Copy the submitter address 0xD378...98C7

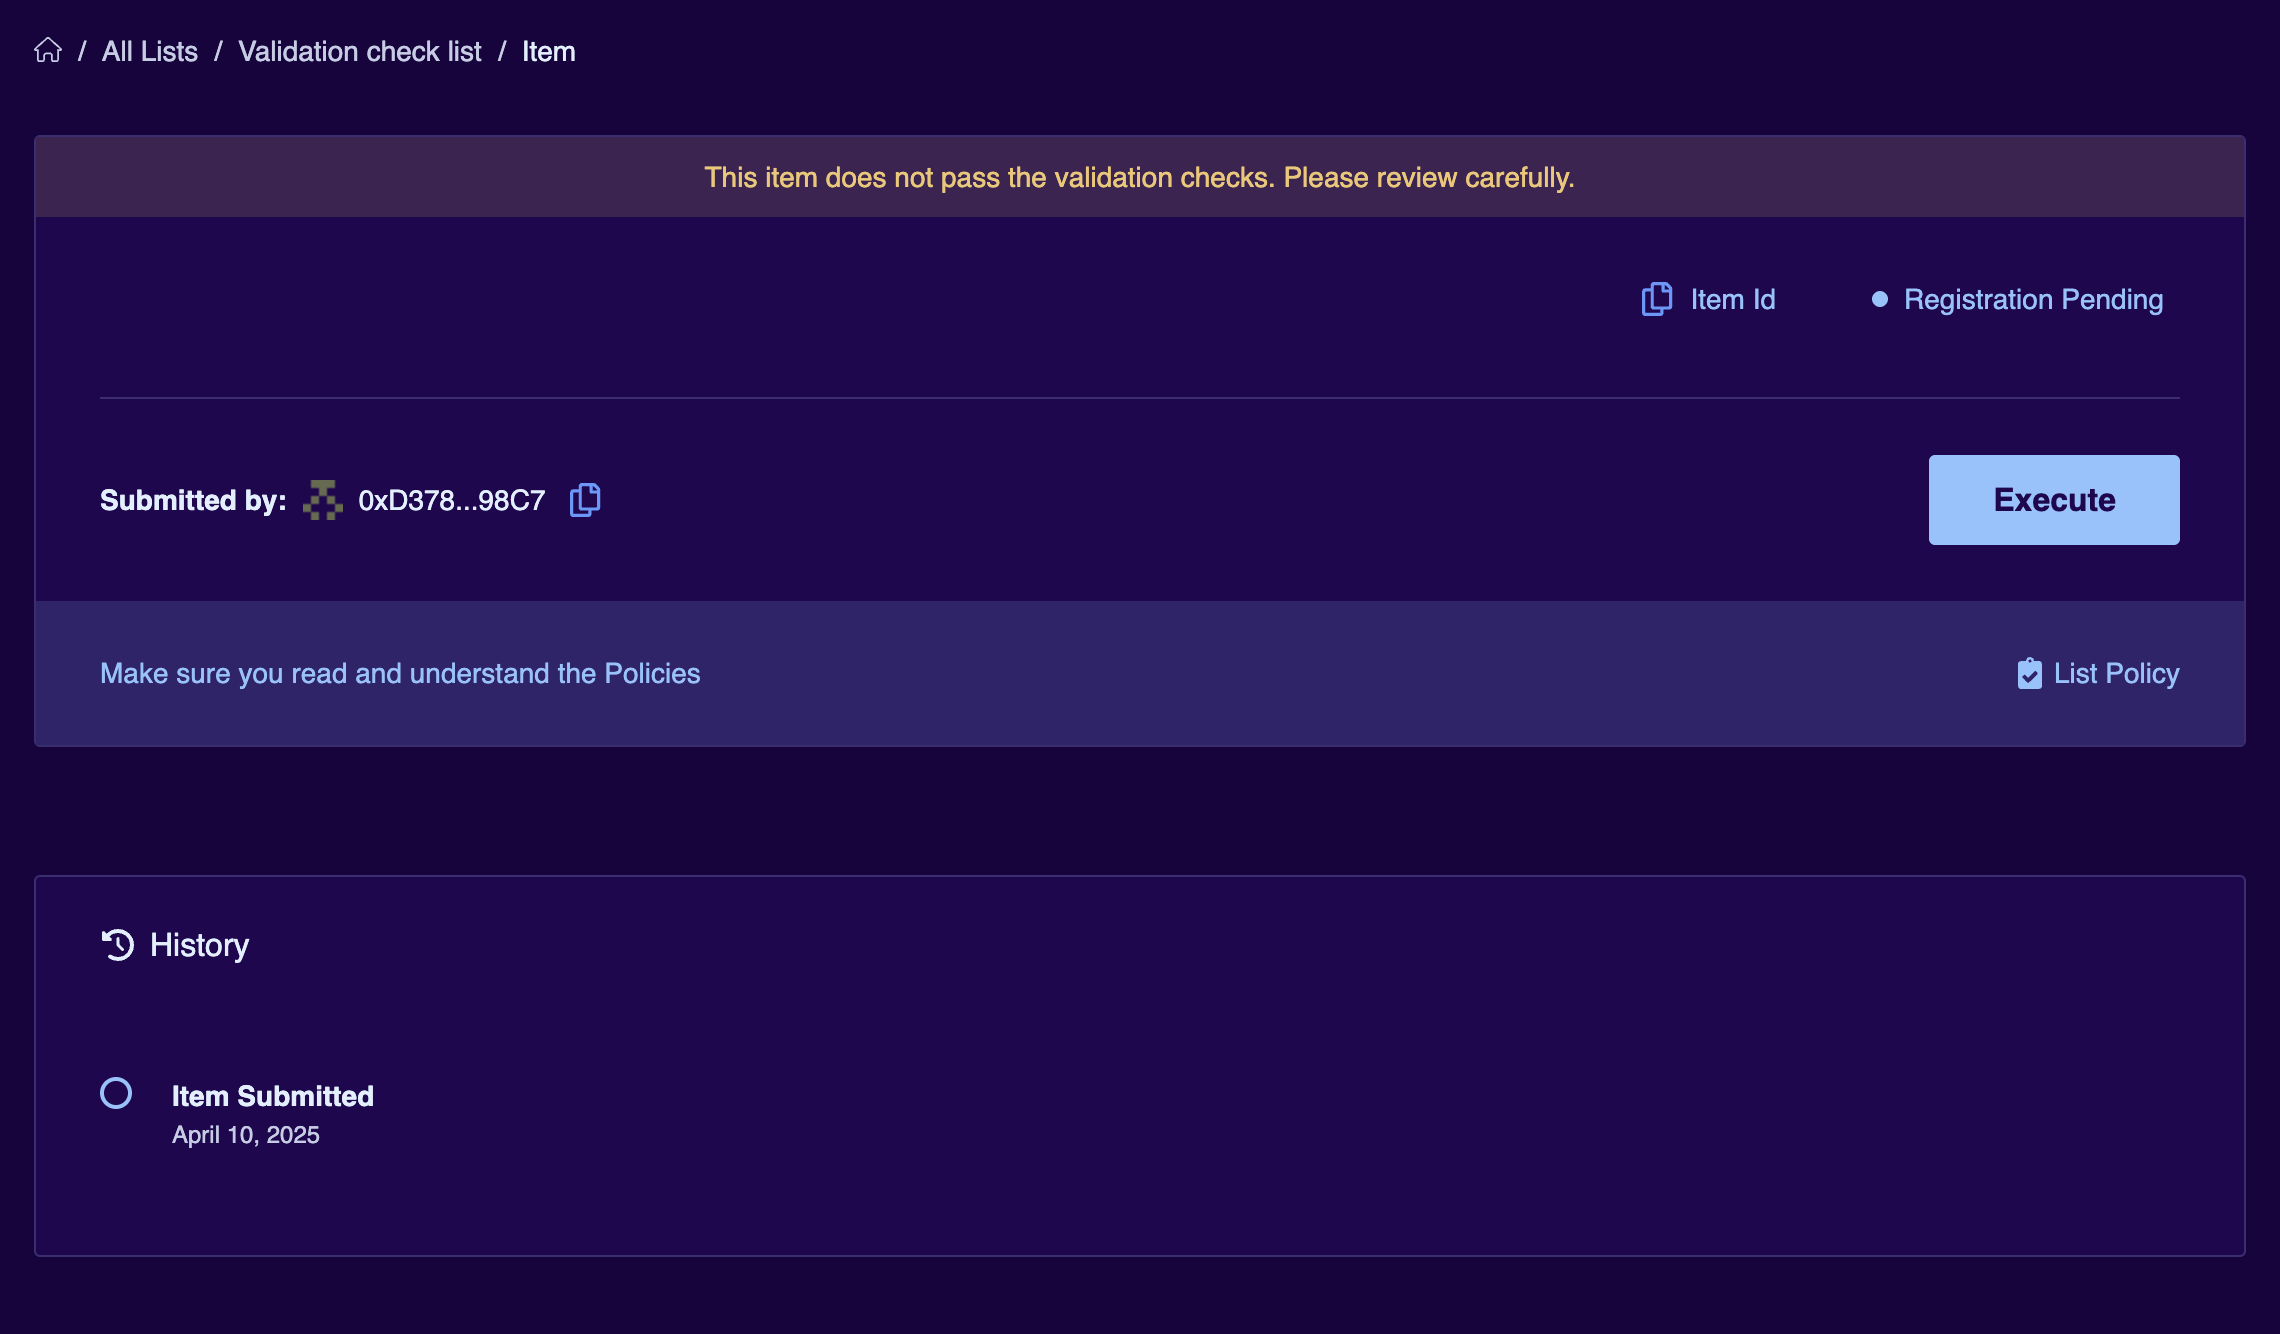click(x=585, y=500)
